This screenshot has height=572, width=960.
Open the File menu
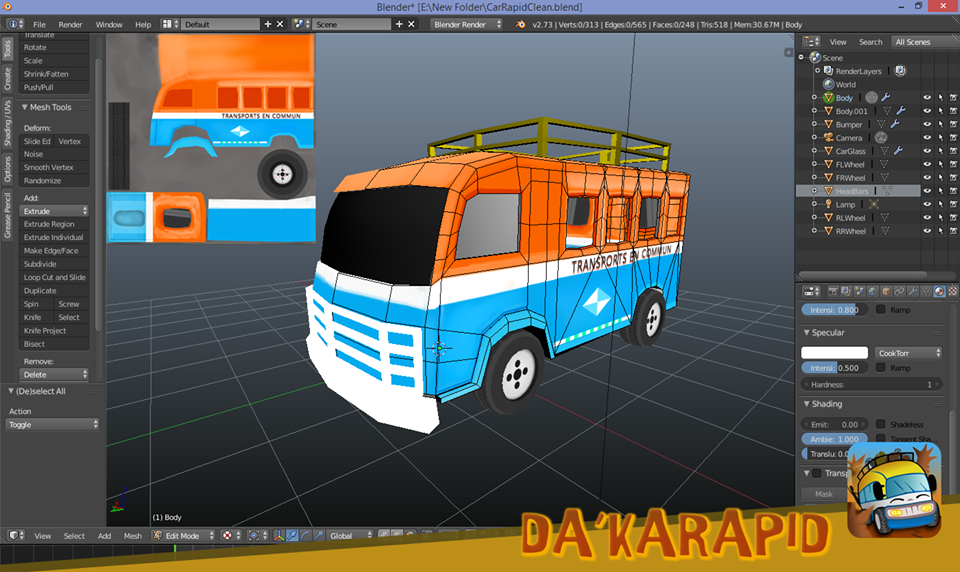coord(39,24)
